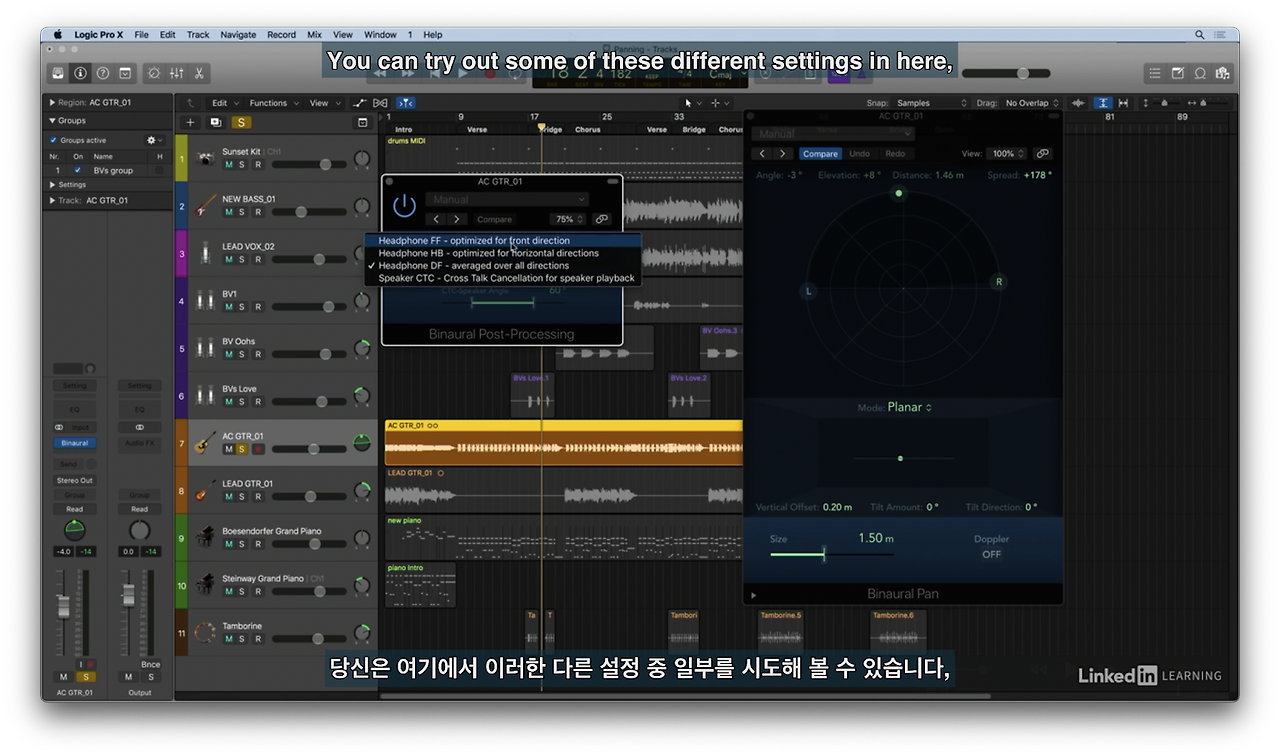Click the Sunset Kit drum track icon
Viewport: 1280px width, 756px height.
coord(205,158)
